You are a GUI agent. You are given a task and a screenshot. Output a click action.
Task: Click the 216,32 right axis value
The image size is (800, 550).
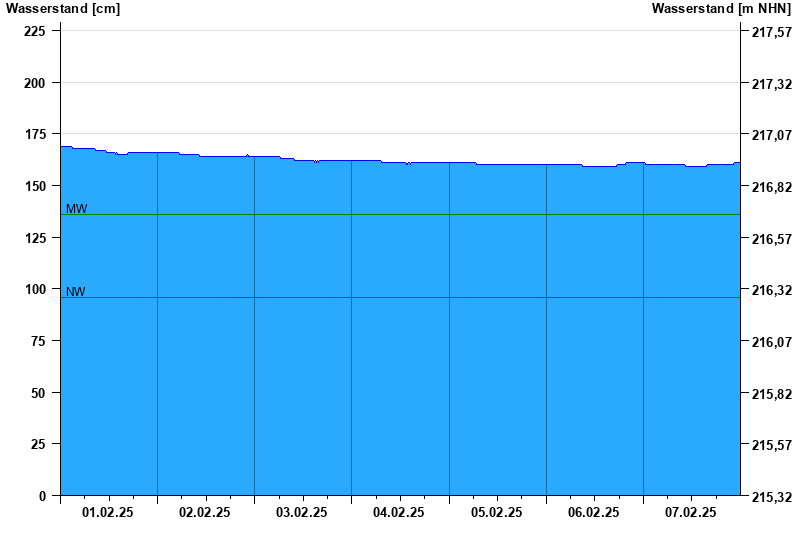click(x=772, y=290)
